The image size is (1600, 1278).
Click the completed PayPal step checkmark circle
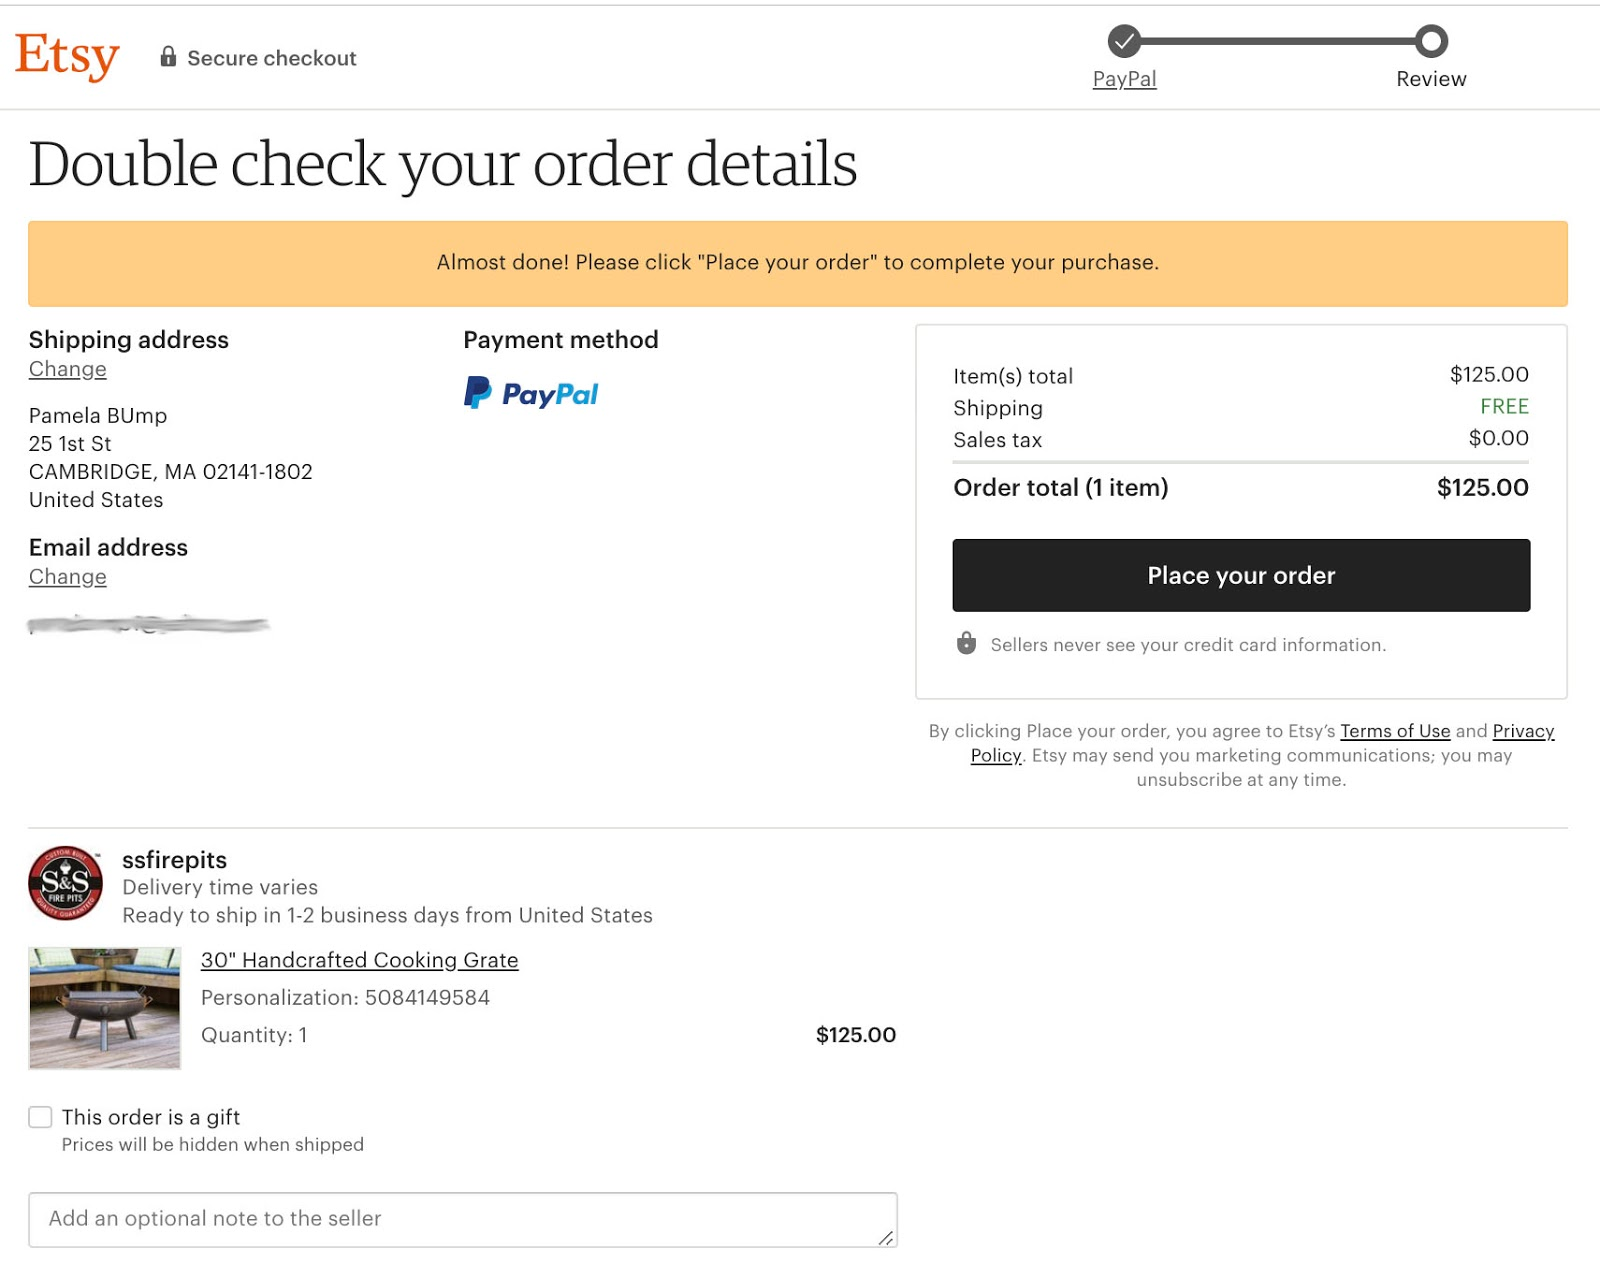(1124, 41)
